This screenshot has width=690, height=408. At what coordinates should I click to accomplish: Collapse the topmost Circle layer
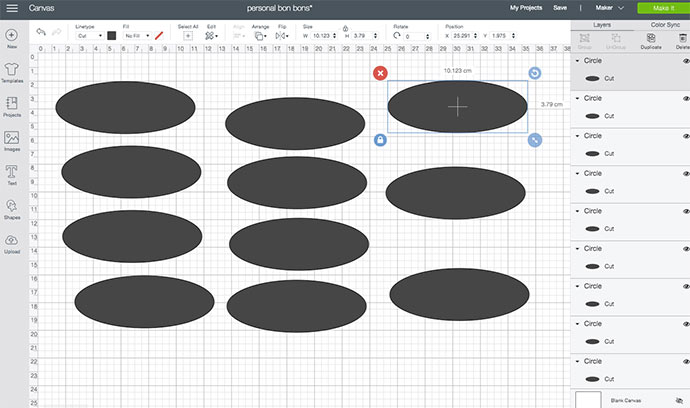click(x=577, y=61)
